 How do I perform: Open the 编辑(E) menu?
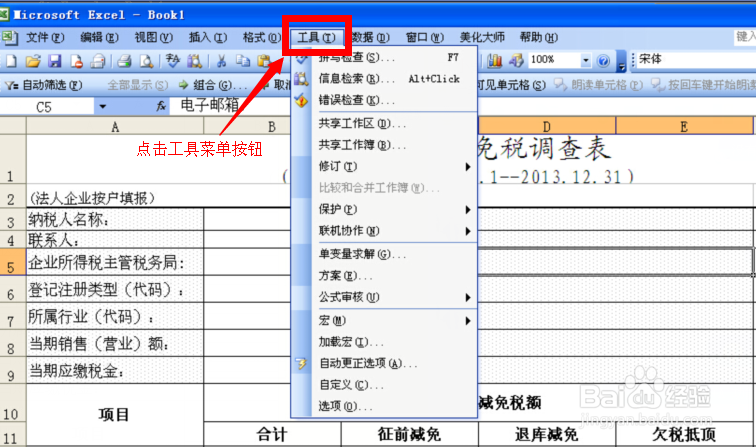pos(99,37)
